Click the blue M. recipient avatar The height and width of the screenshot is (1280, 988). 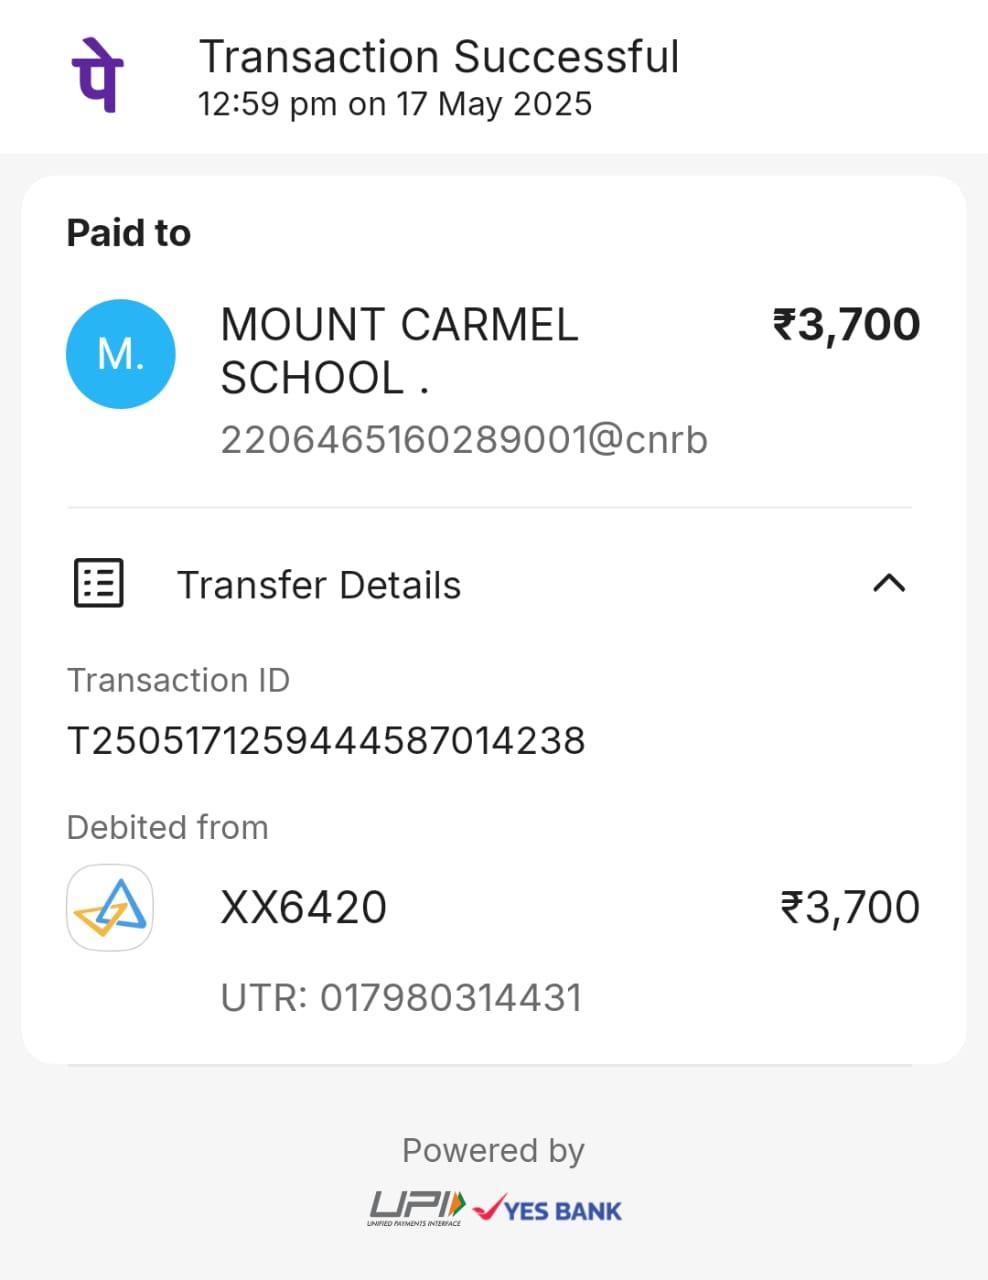point(121,354)
